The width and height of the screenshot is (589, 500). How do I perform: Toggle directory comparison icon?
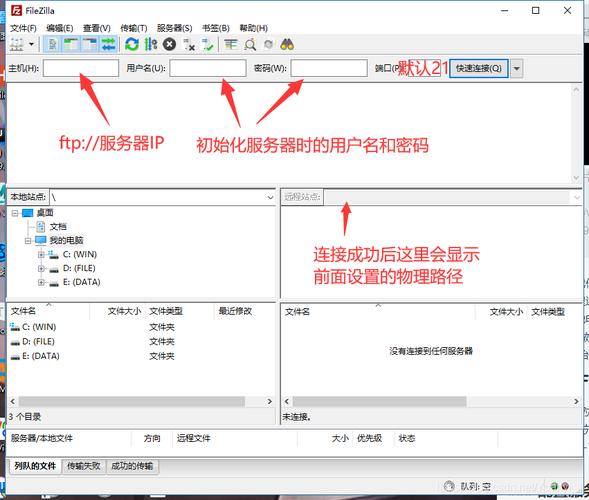[250, 44]
